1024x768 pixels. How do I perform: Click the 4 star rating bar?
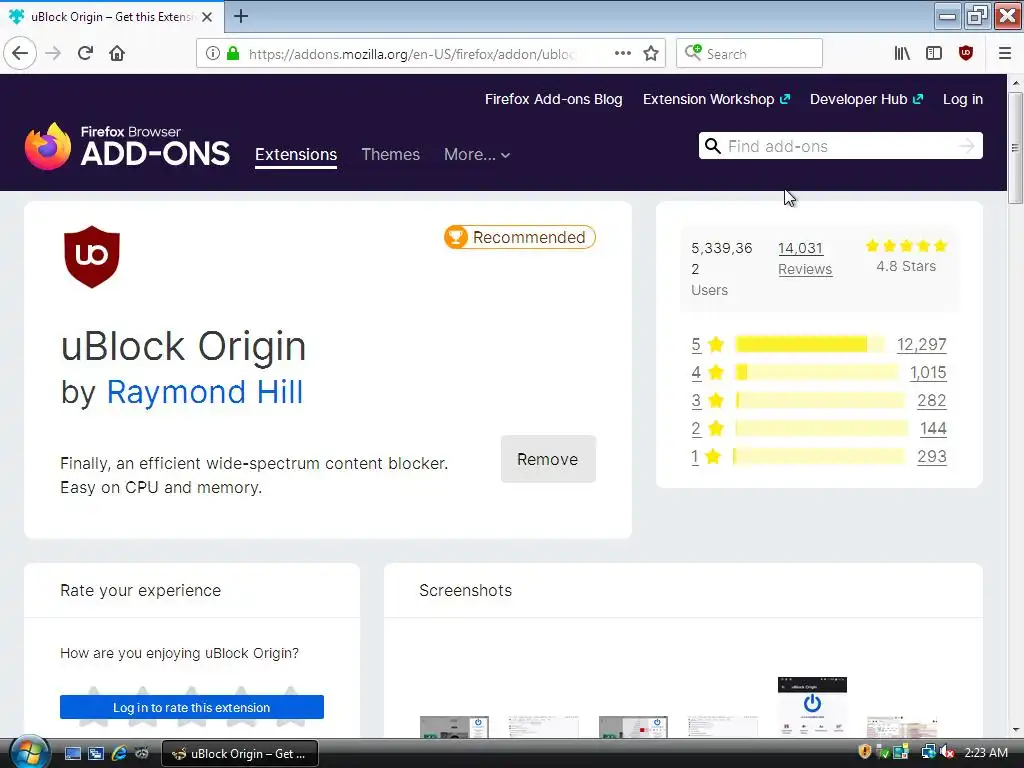tap(817, 372)
